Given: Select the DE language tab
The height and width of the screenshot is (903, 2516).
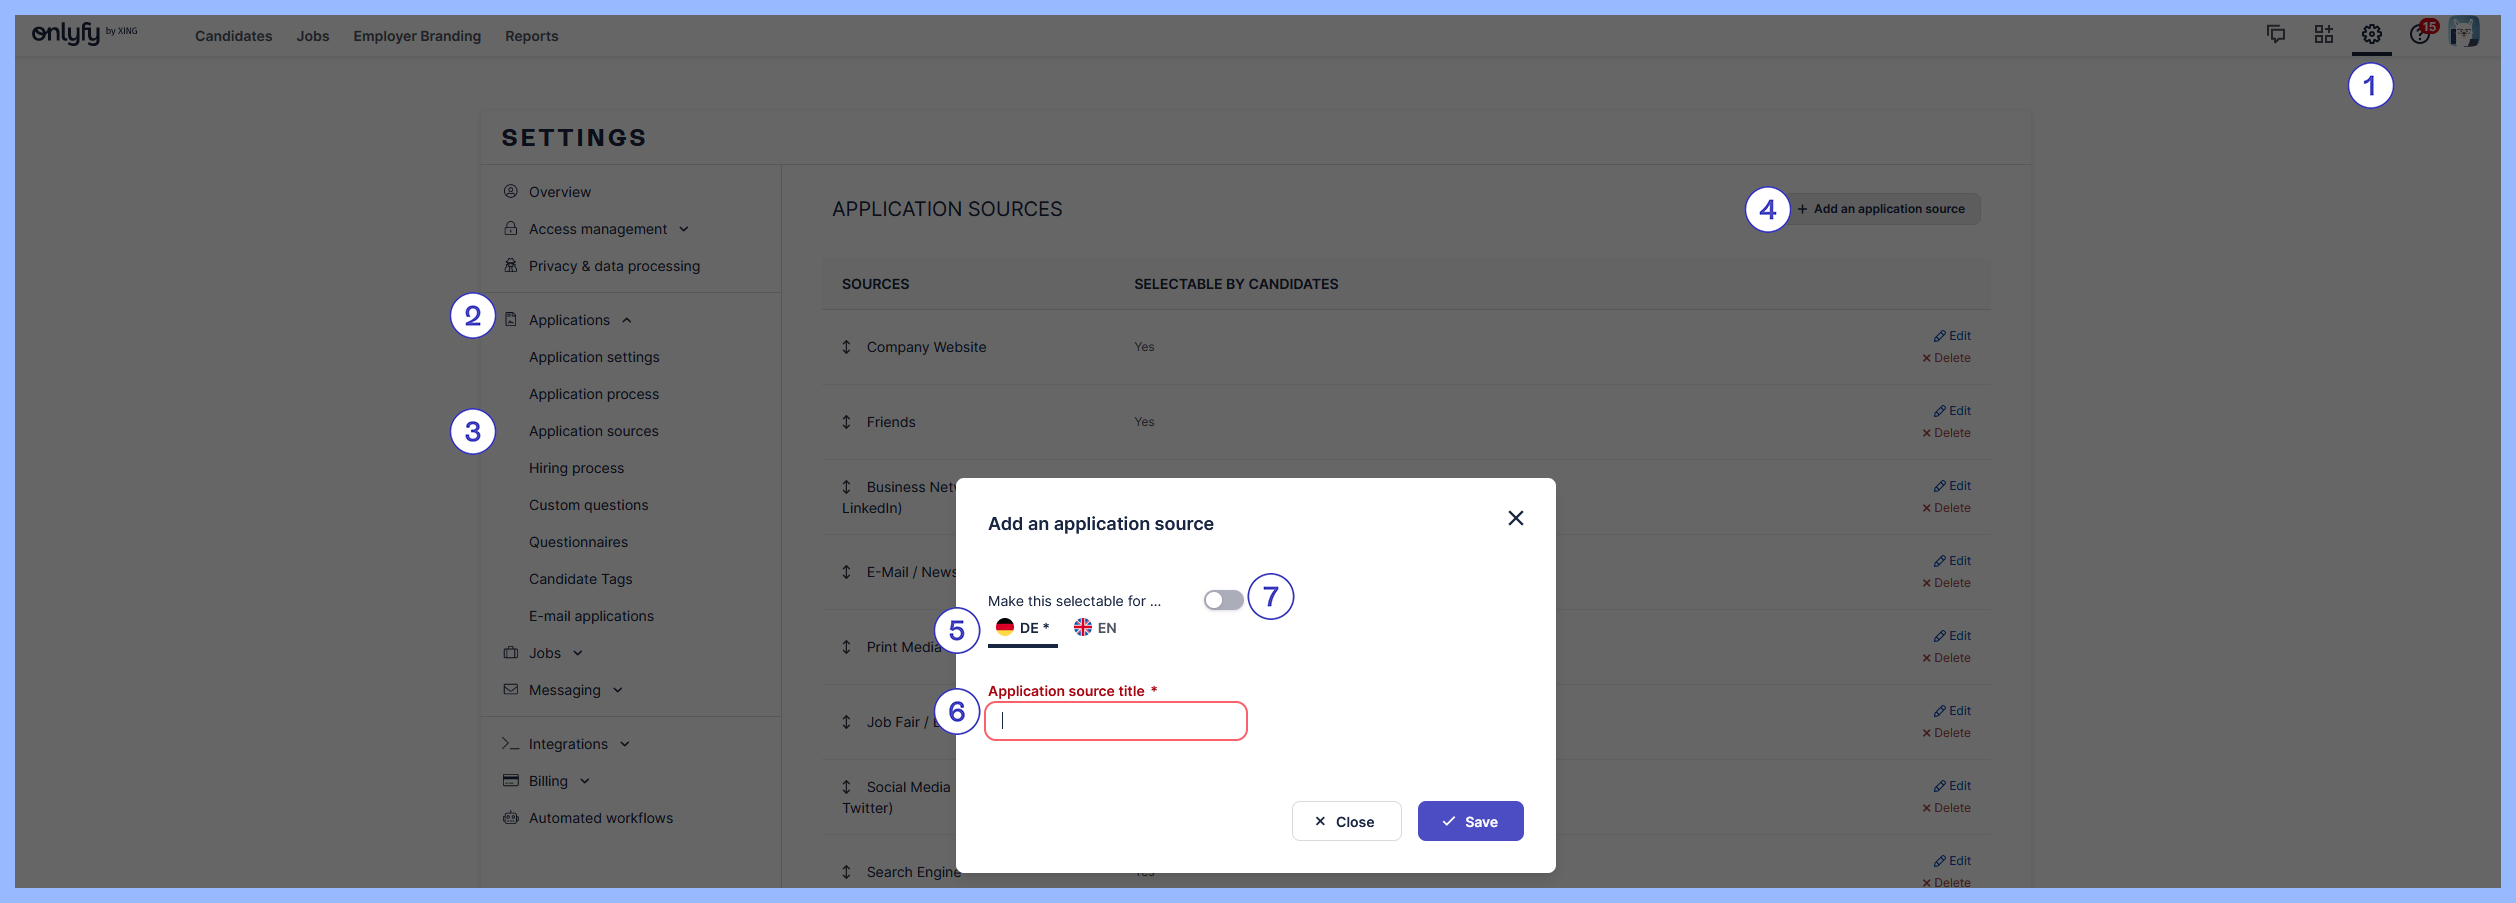Looking at the screenshot, I should coord(1022,628).
